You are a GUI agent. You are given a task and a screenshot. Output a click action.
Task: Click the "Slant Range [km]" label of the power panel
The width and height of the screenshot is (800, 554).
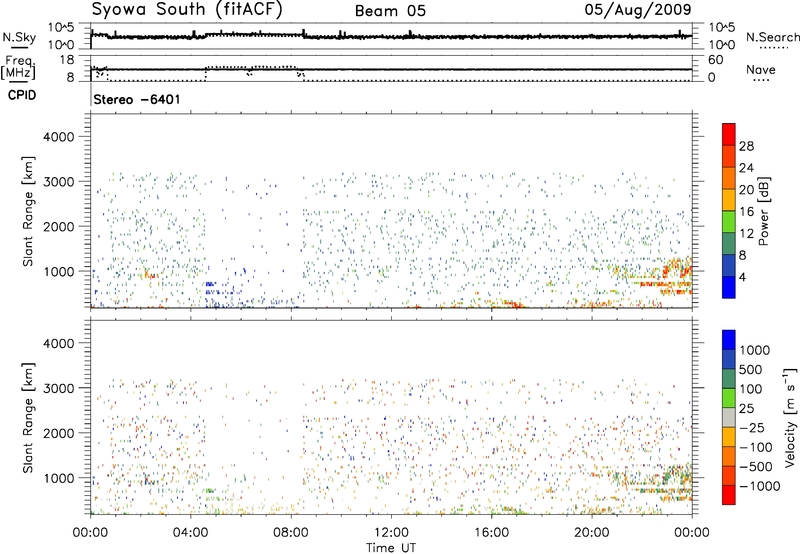click(x=28, y=211)
